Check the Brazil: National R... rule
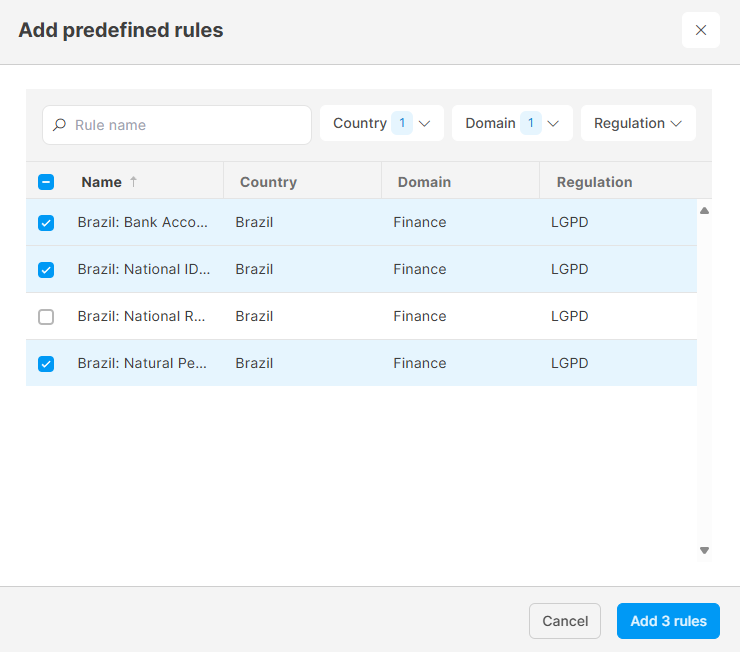This screenshot has height=652, width=740. pos(46,317)
